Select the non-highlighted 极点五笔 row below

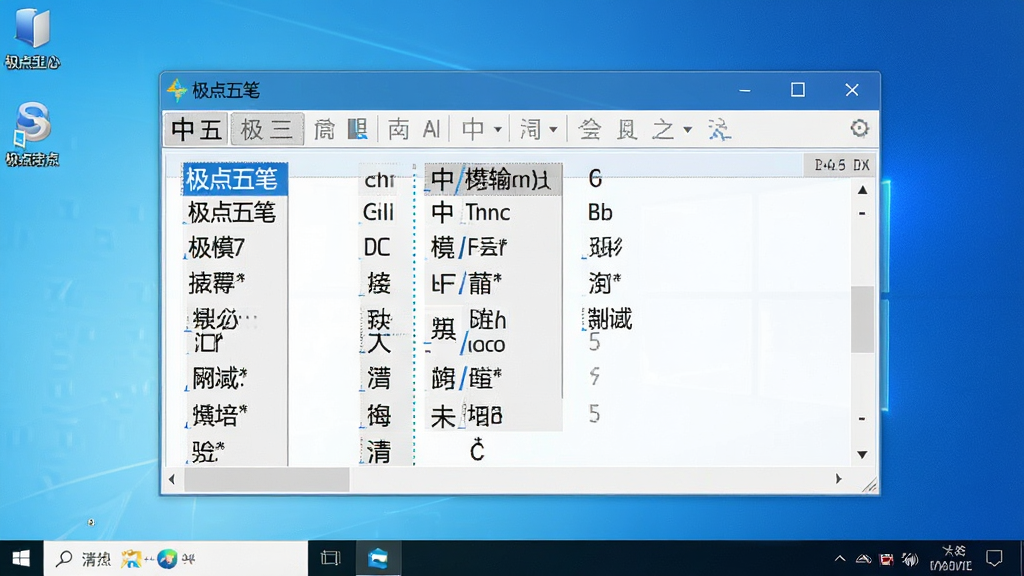point(234,213)
